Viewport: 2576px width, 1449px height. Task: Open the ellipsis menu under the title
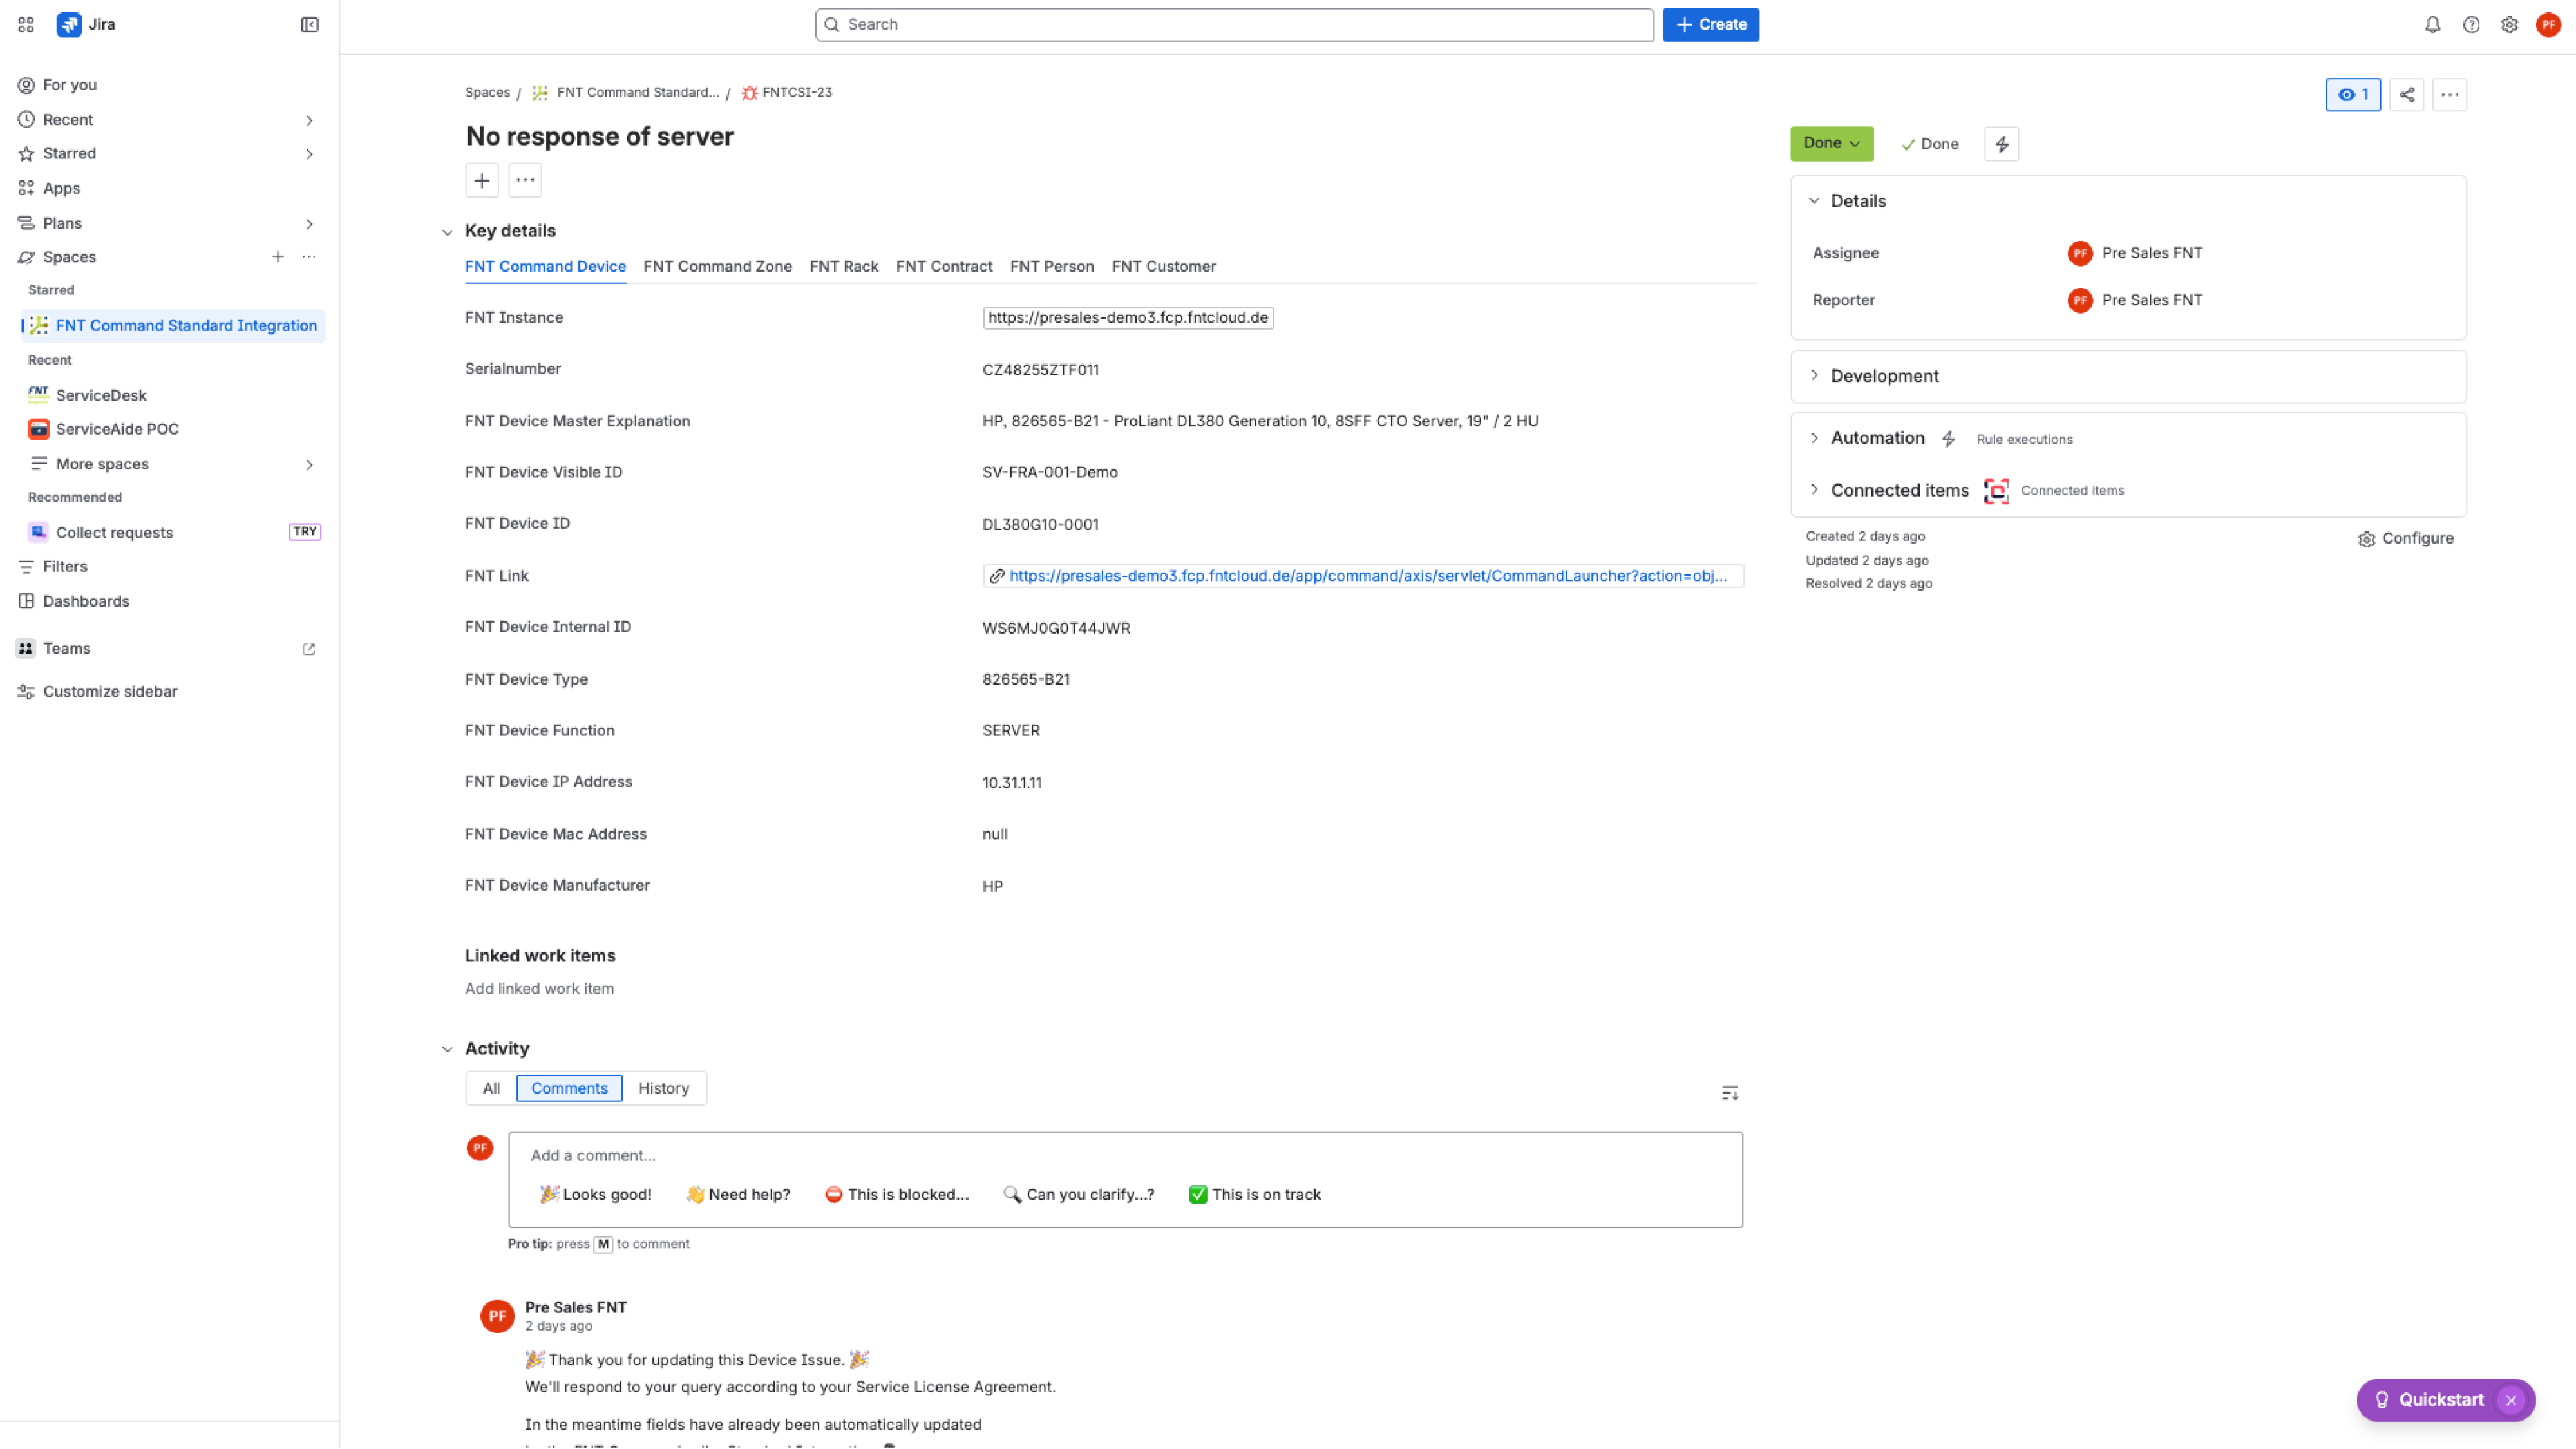pyautogui.click(x=525, y=181)
